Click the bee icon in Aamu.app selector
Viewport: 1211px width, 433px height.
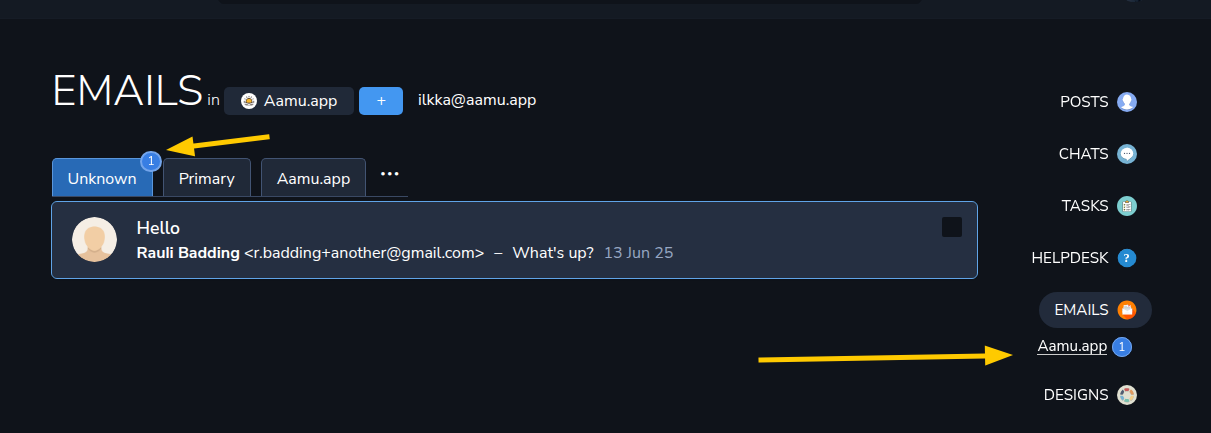tap(248, 101)
